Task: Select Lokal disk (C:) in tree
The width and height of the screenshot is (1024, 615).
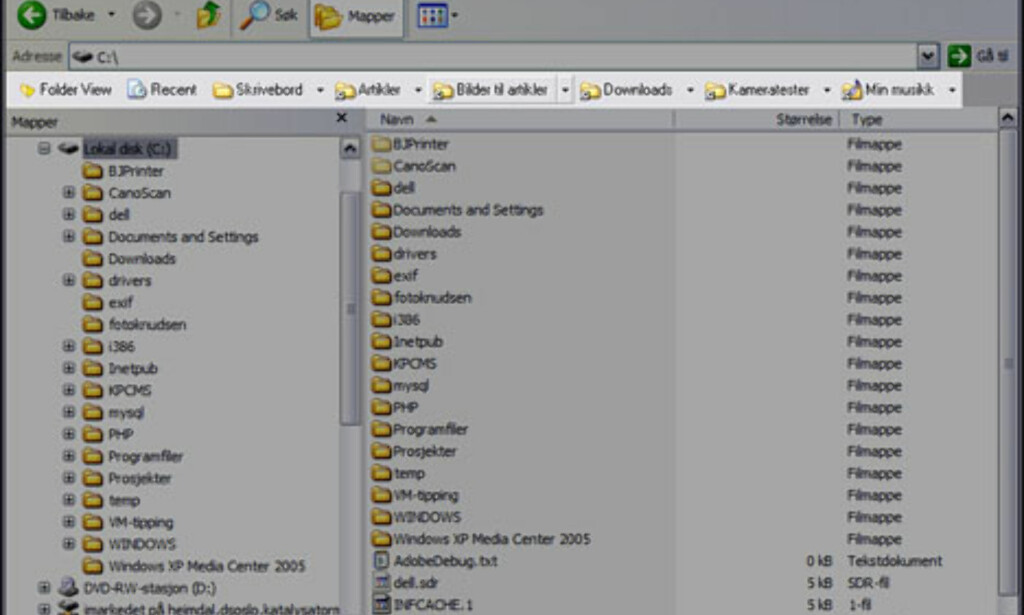Action: point(128,149)
